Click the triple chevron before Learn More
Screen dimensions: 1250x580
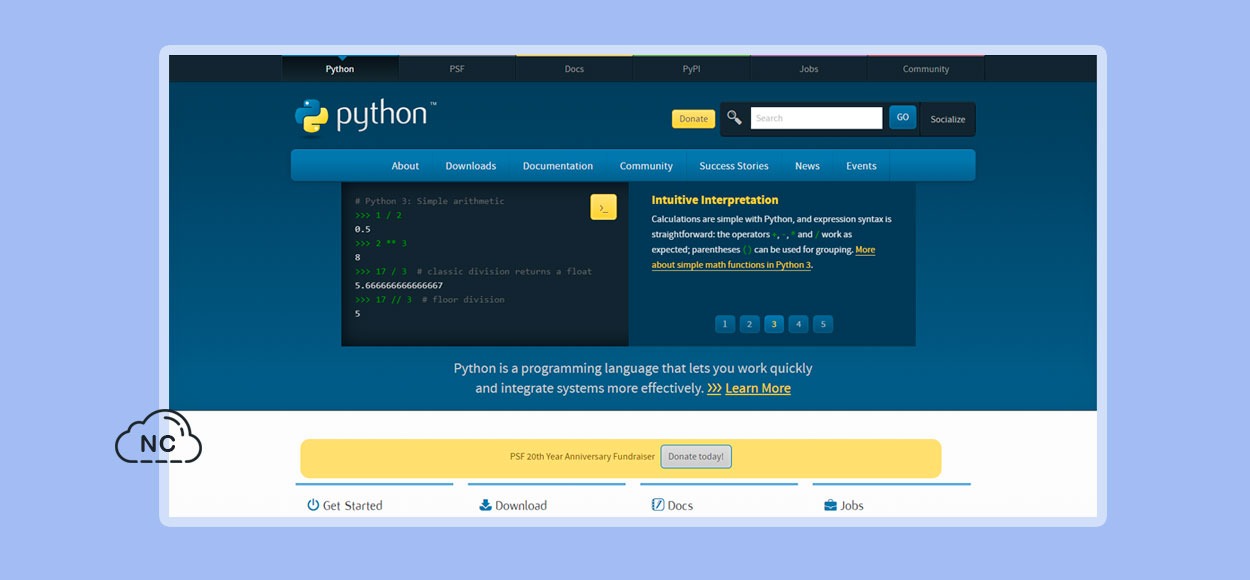714,388
